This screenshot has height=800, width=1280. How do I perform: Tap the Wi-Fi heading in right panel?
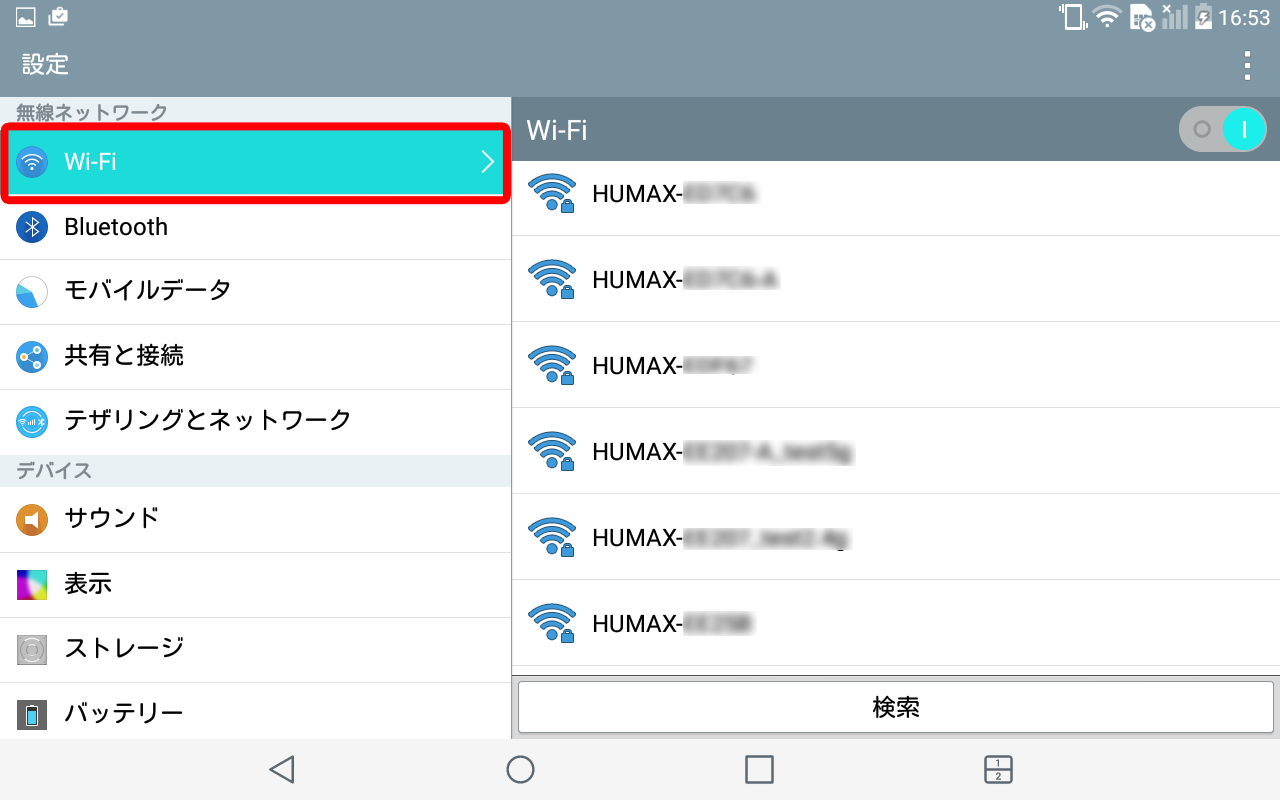pos(557,130)
